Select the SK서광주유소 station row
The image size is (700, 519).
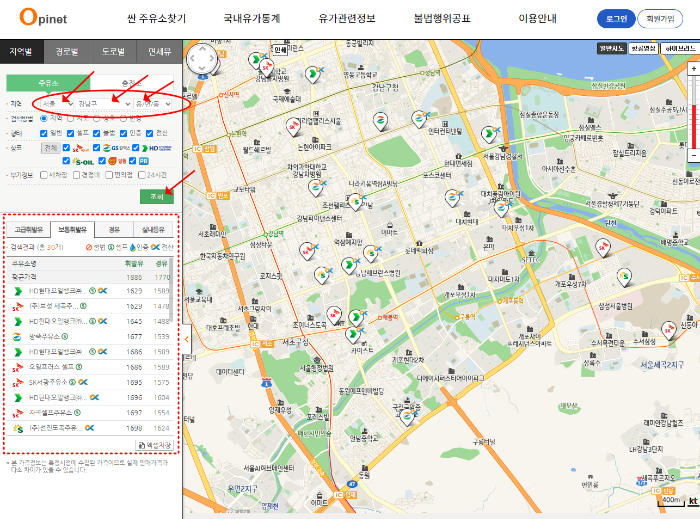coord(91,382)
